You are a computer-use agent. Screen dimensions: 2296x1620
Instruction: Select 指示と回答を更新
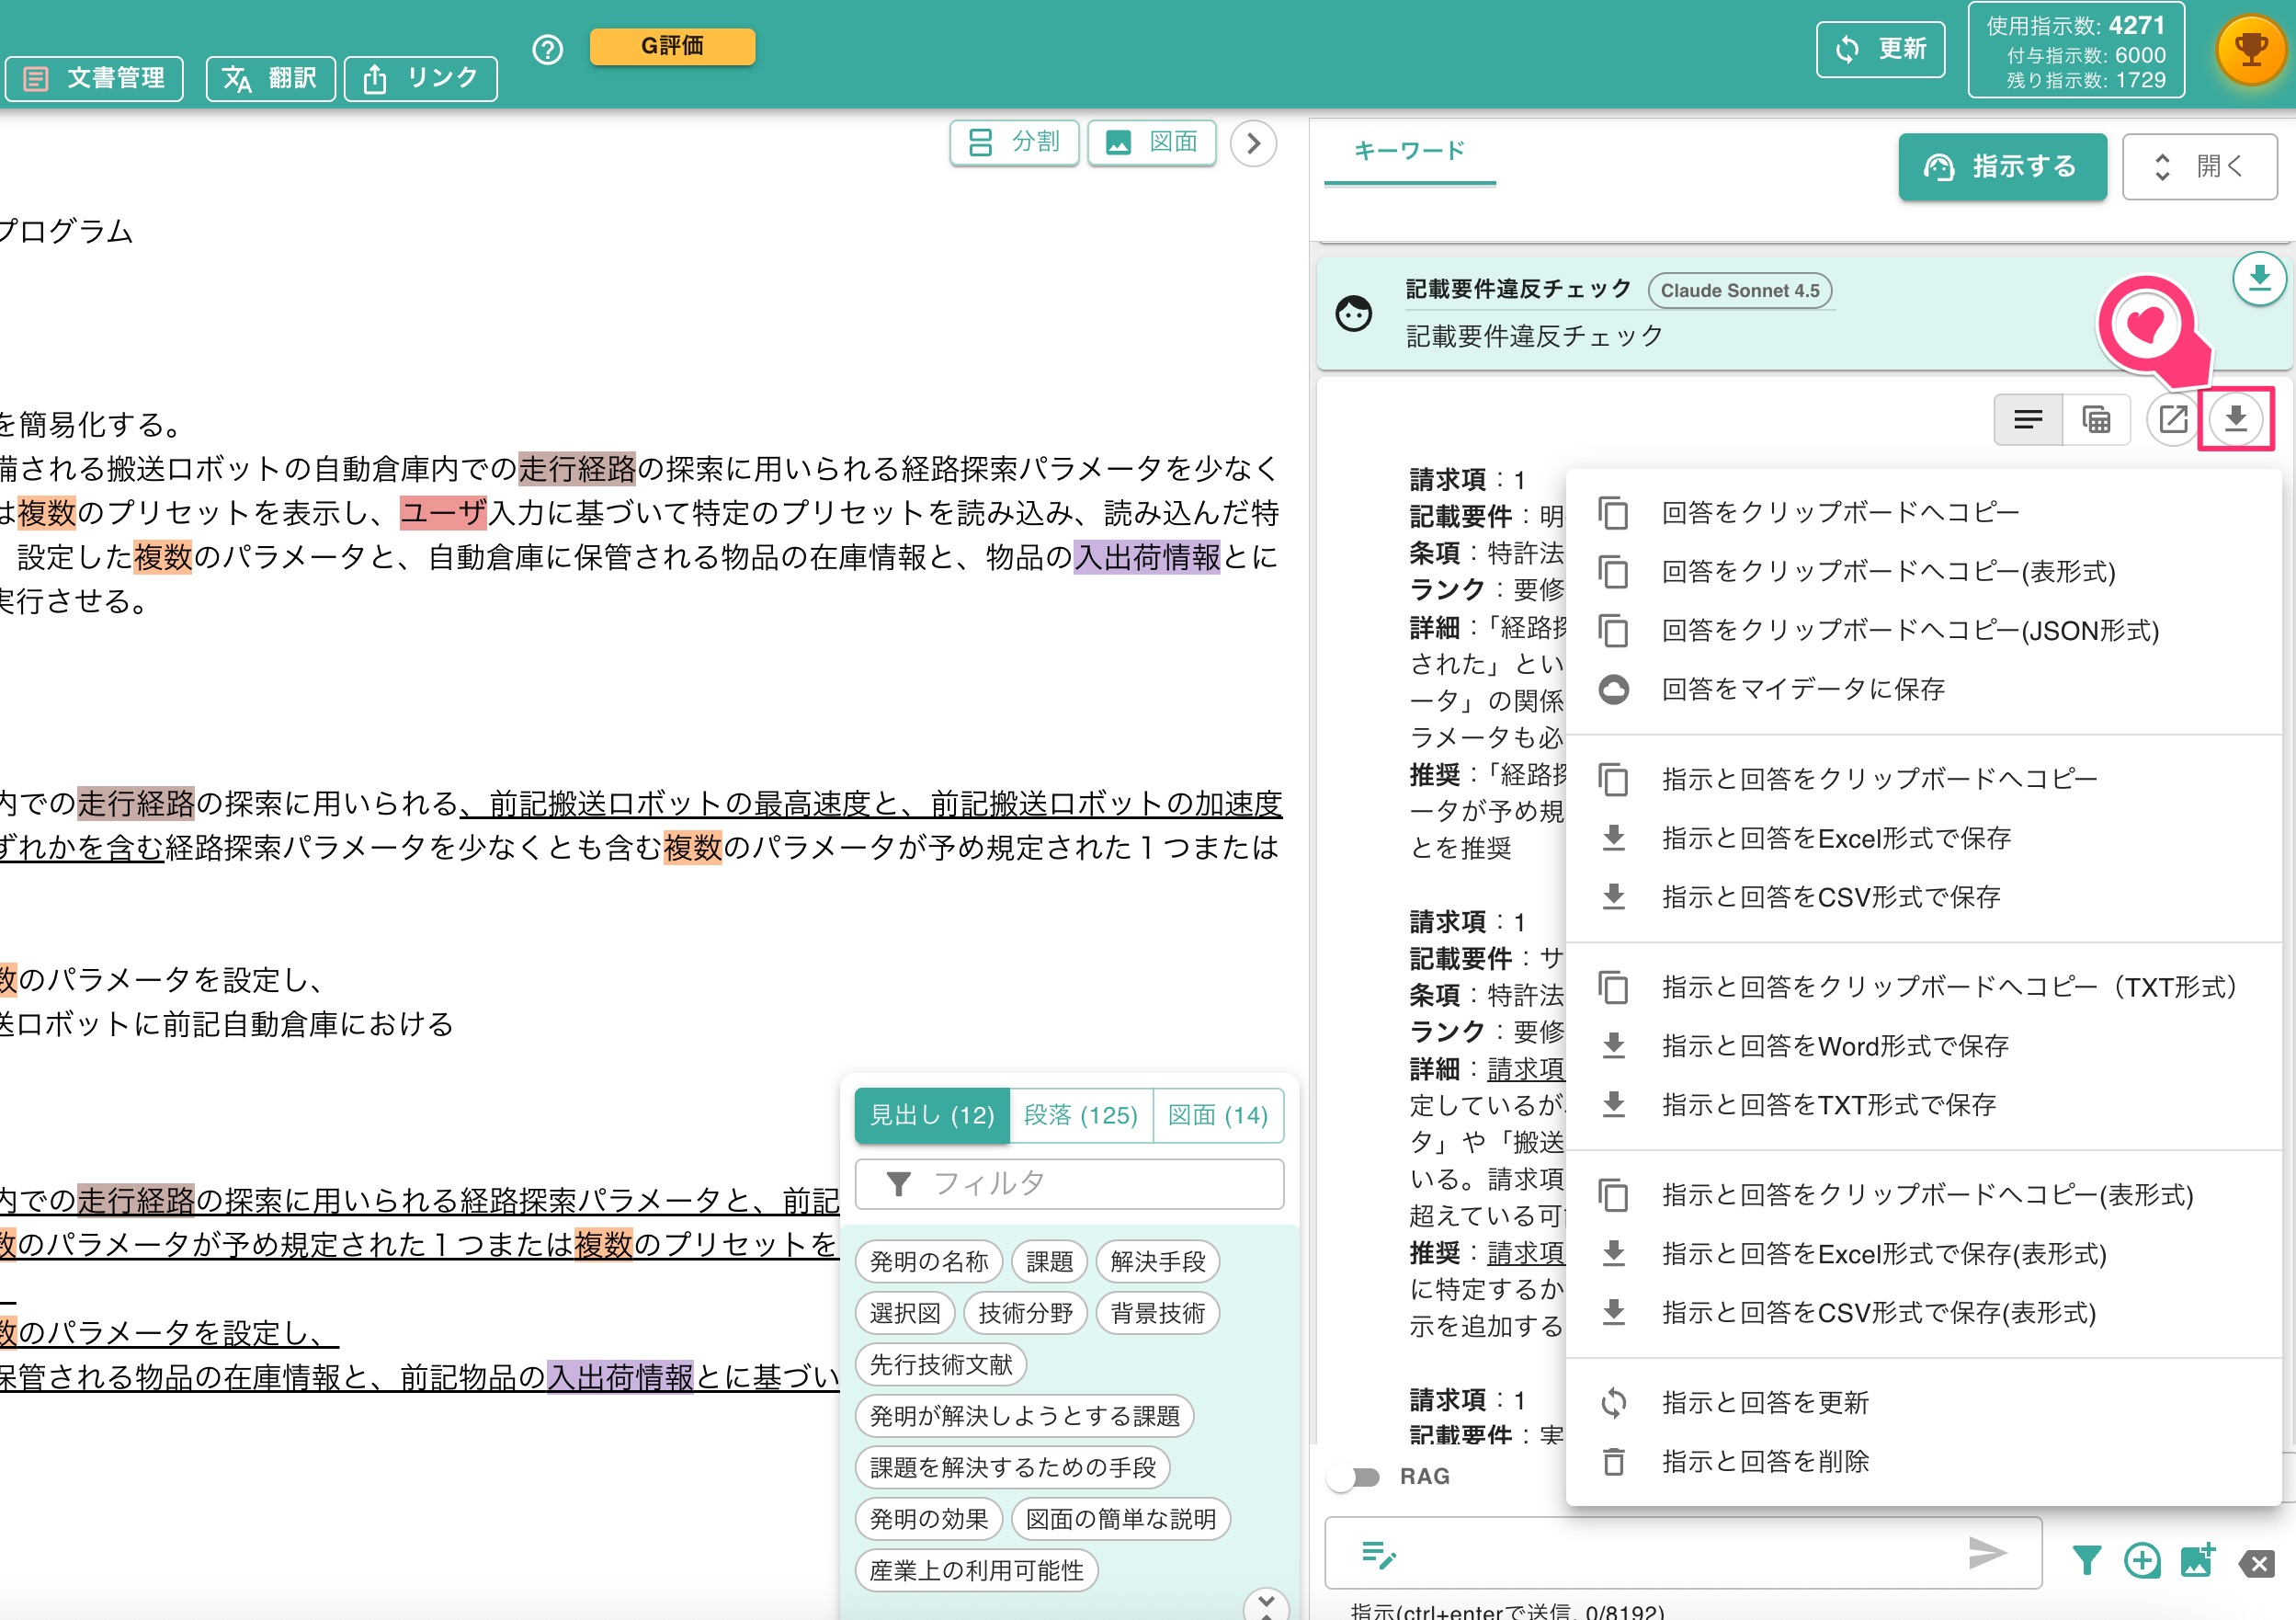(1922, 1403)
